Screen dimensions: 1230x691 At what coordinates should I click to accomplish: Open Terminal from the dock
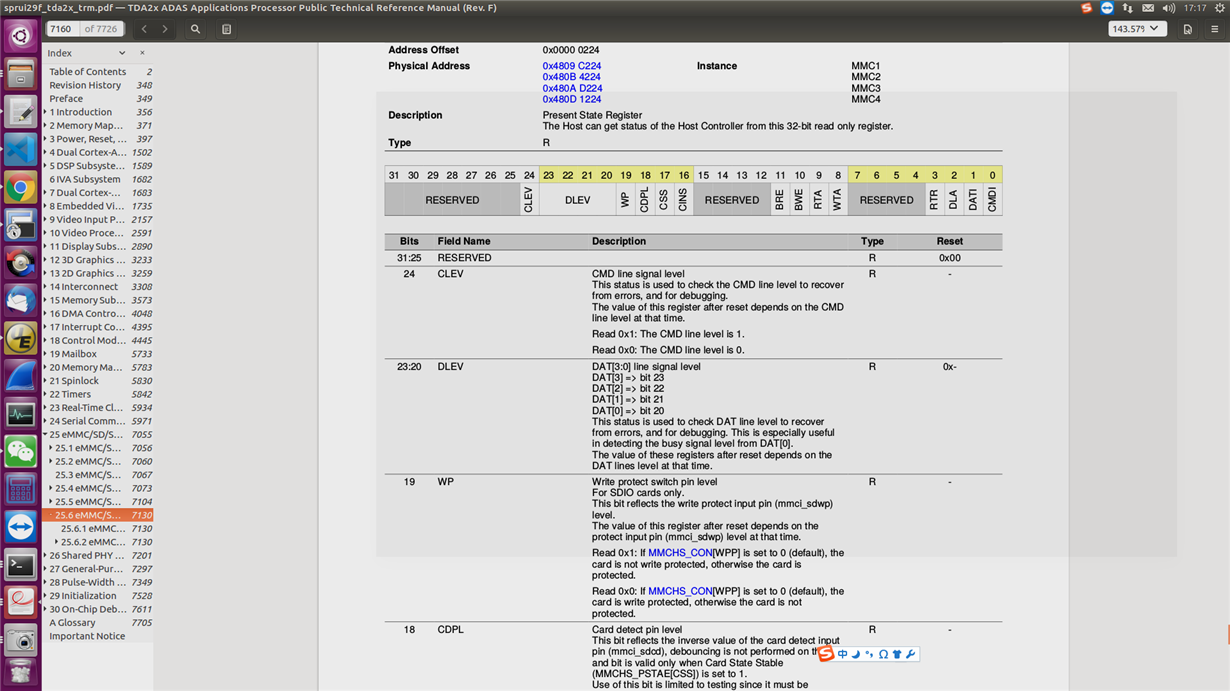[20, 565]
